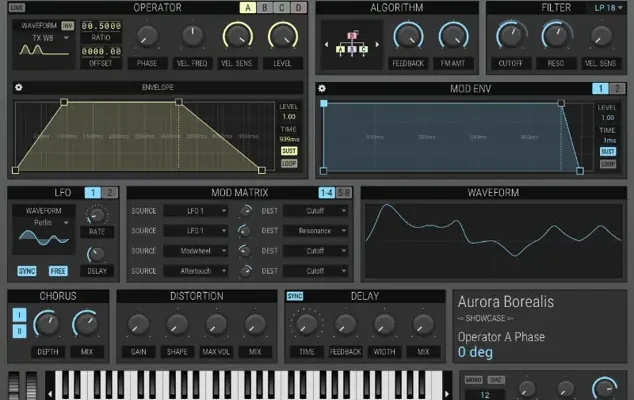
Task: Open the LP 18 filter type dropdown
Action: click(x=606, y=8)
